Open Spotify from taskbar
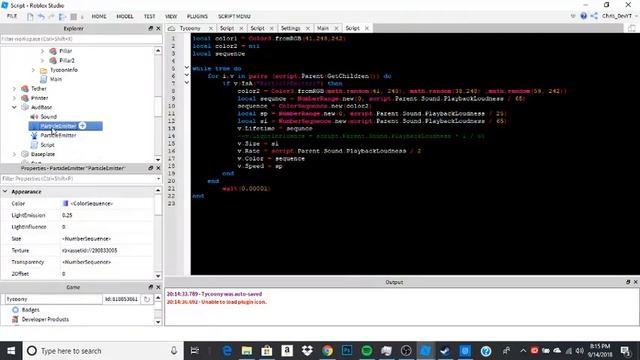640x360 pixels. (x=367, y=351)
